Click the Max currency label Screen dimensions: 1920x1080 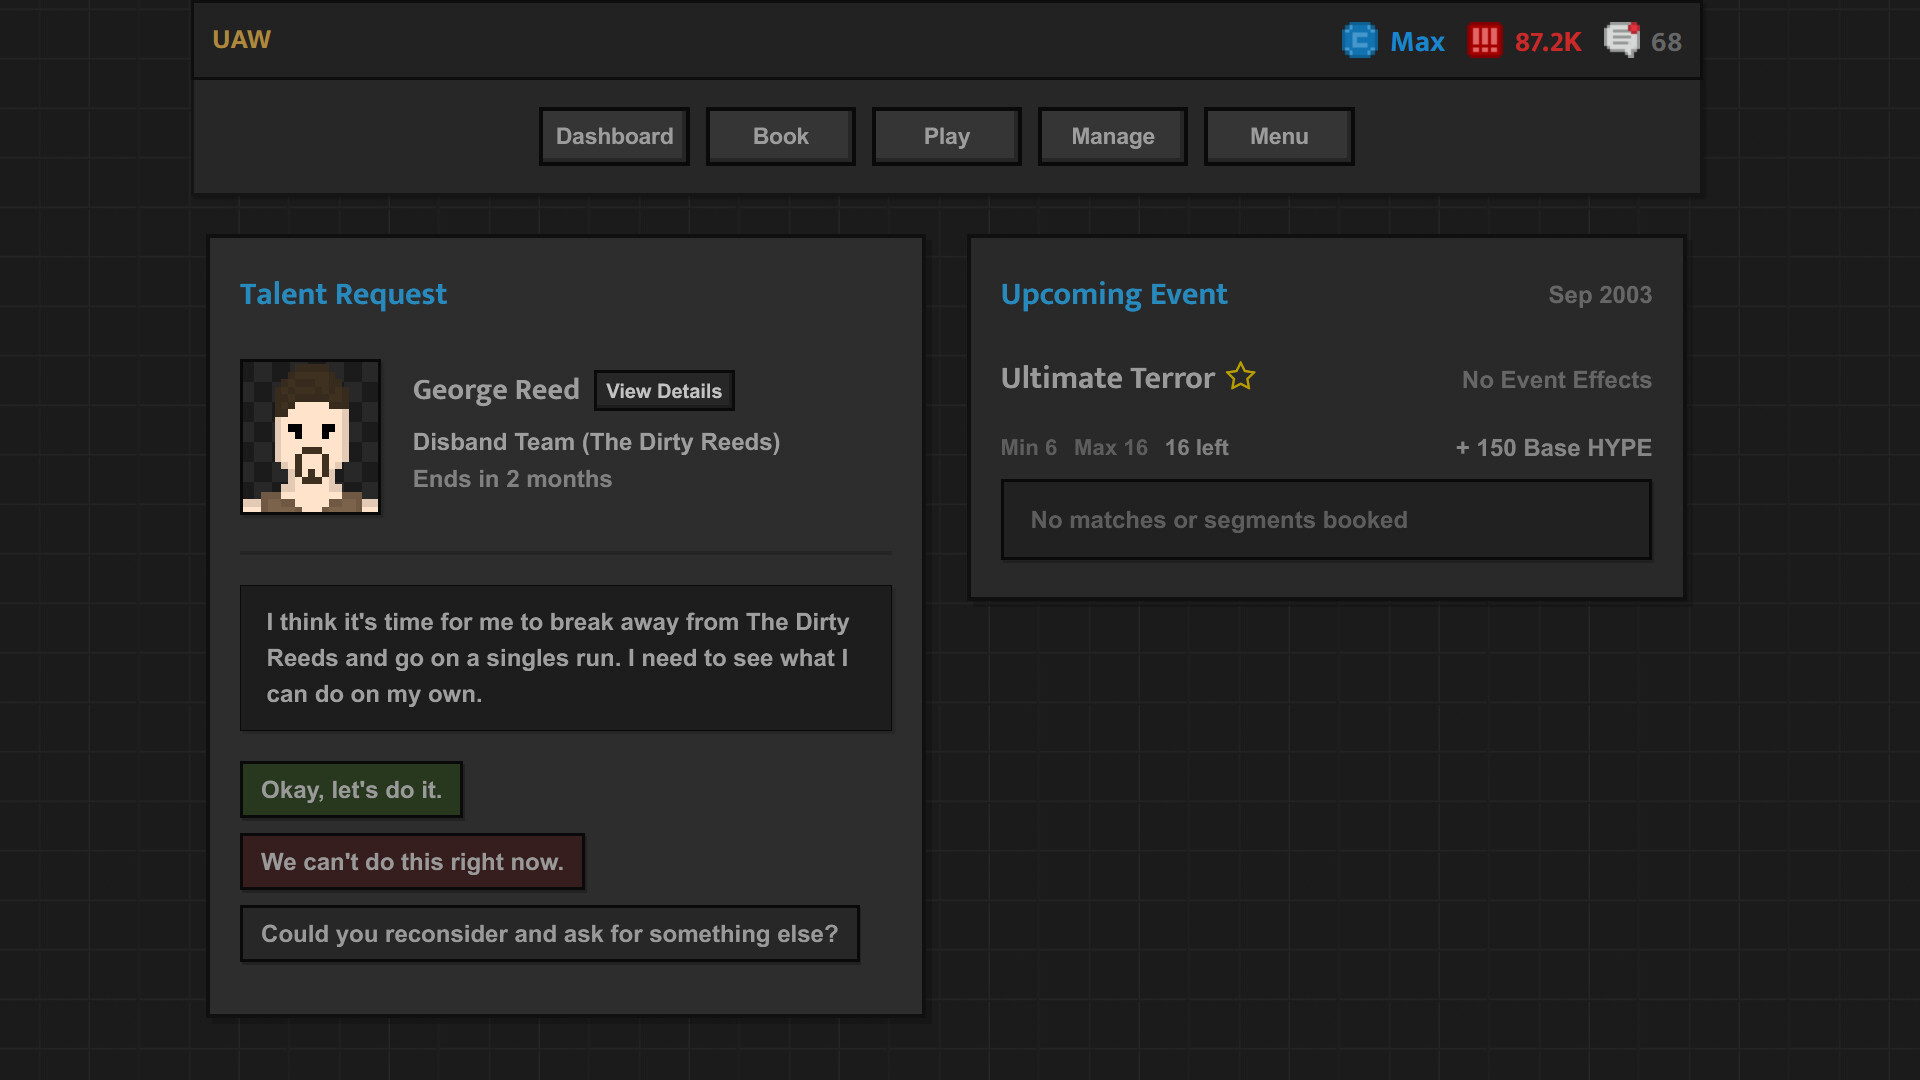[1417, 42]
